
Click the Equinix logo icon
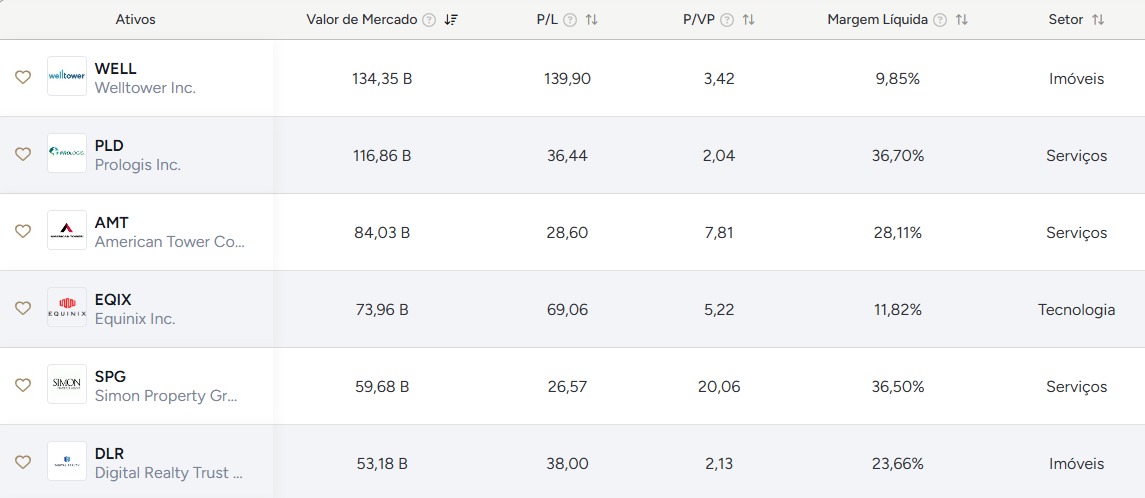67,308
